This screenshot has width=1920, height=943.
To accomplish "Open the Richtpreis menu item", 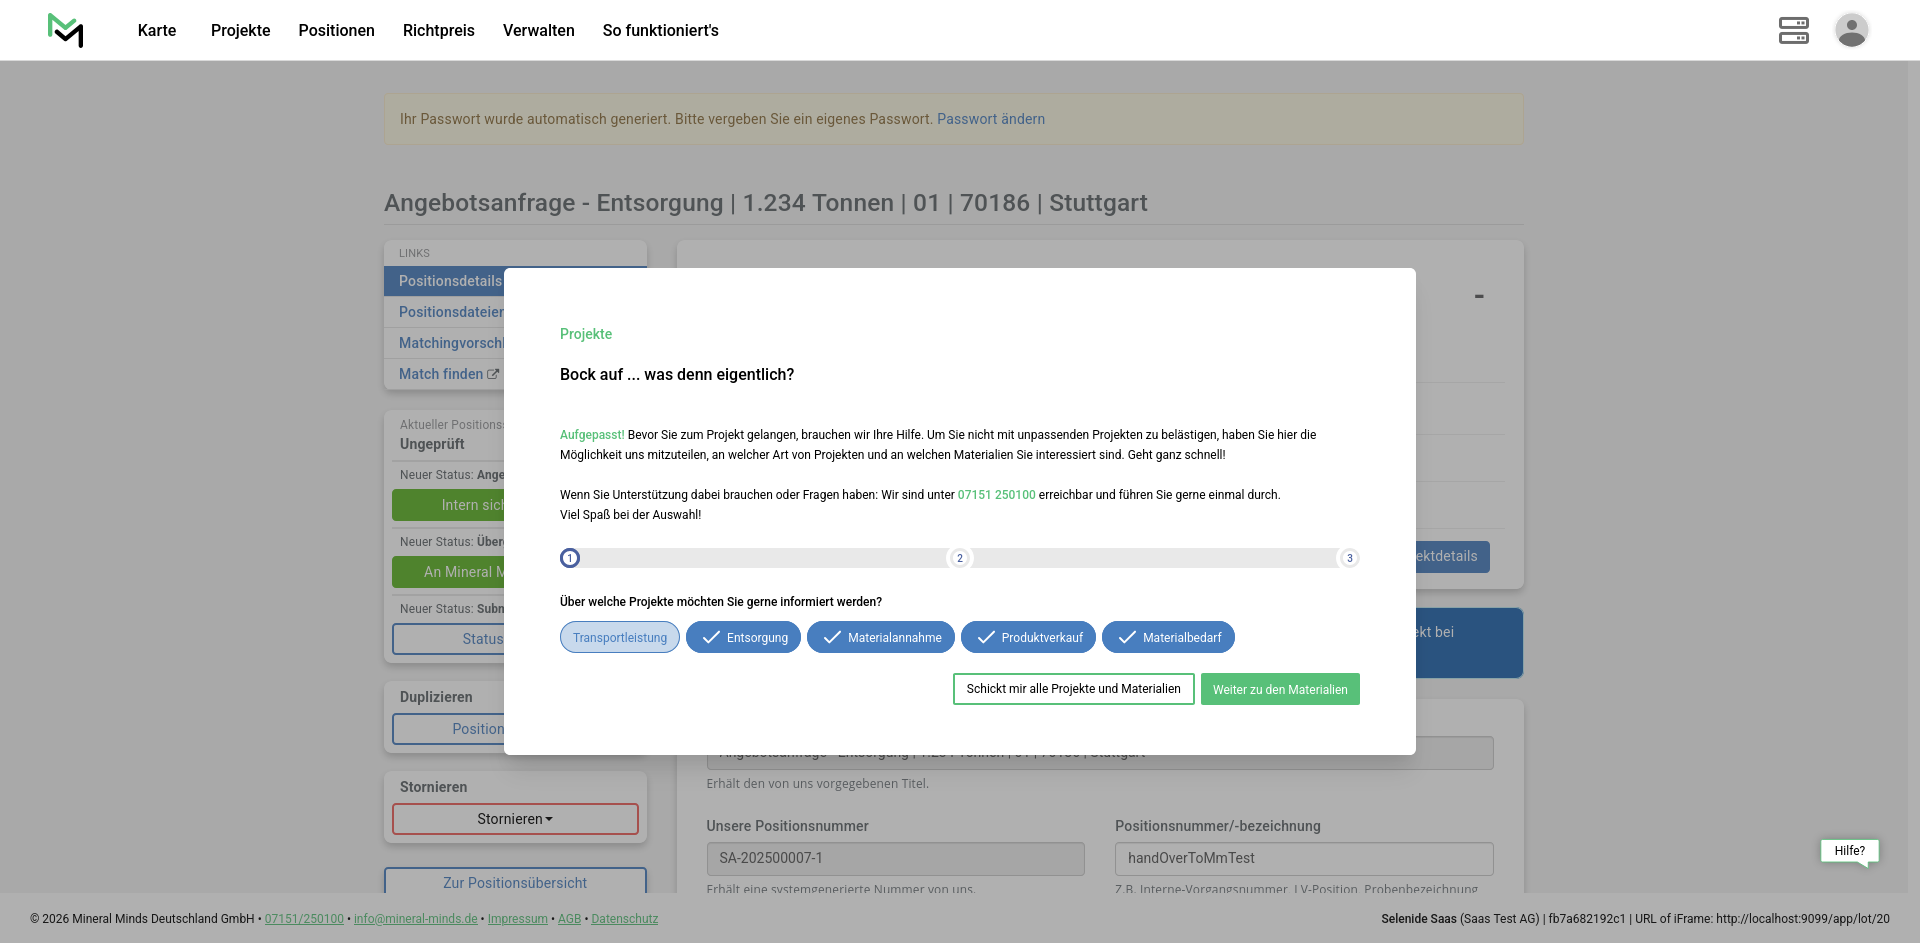I will (x=438, y=30).
